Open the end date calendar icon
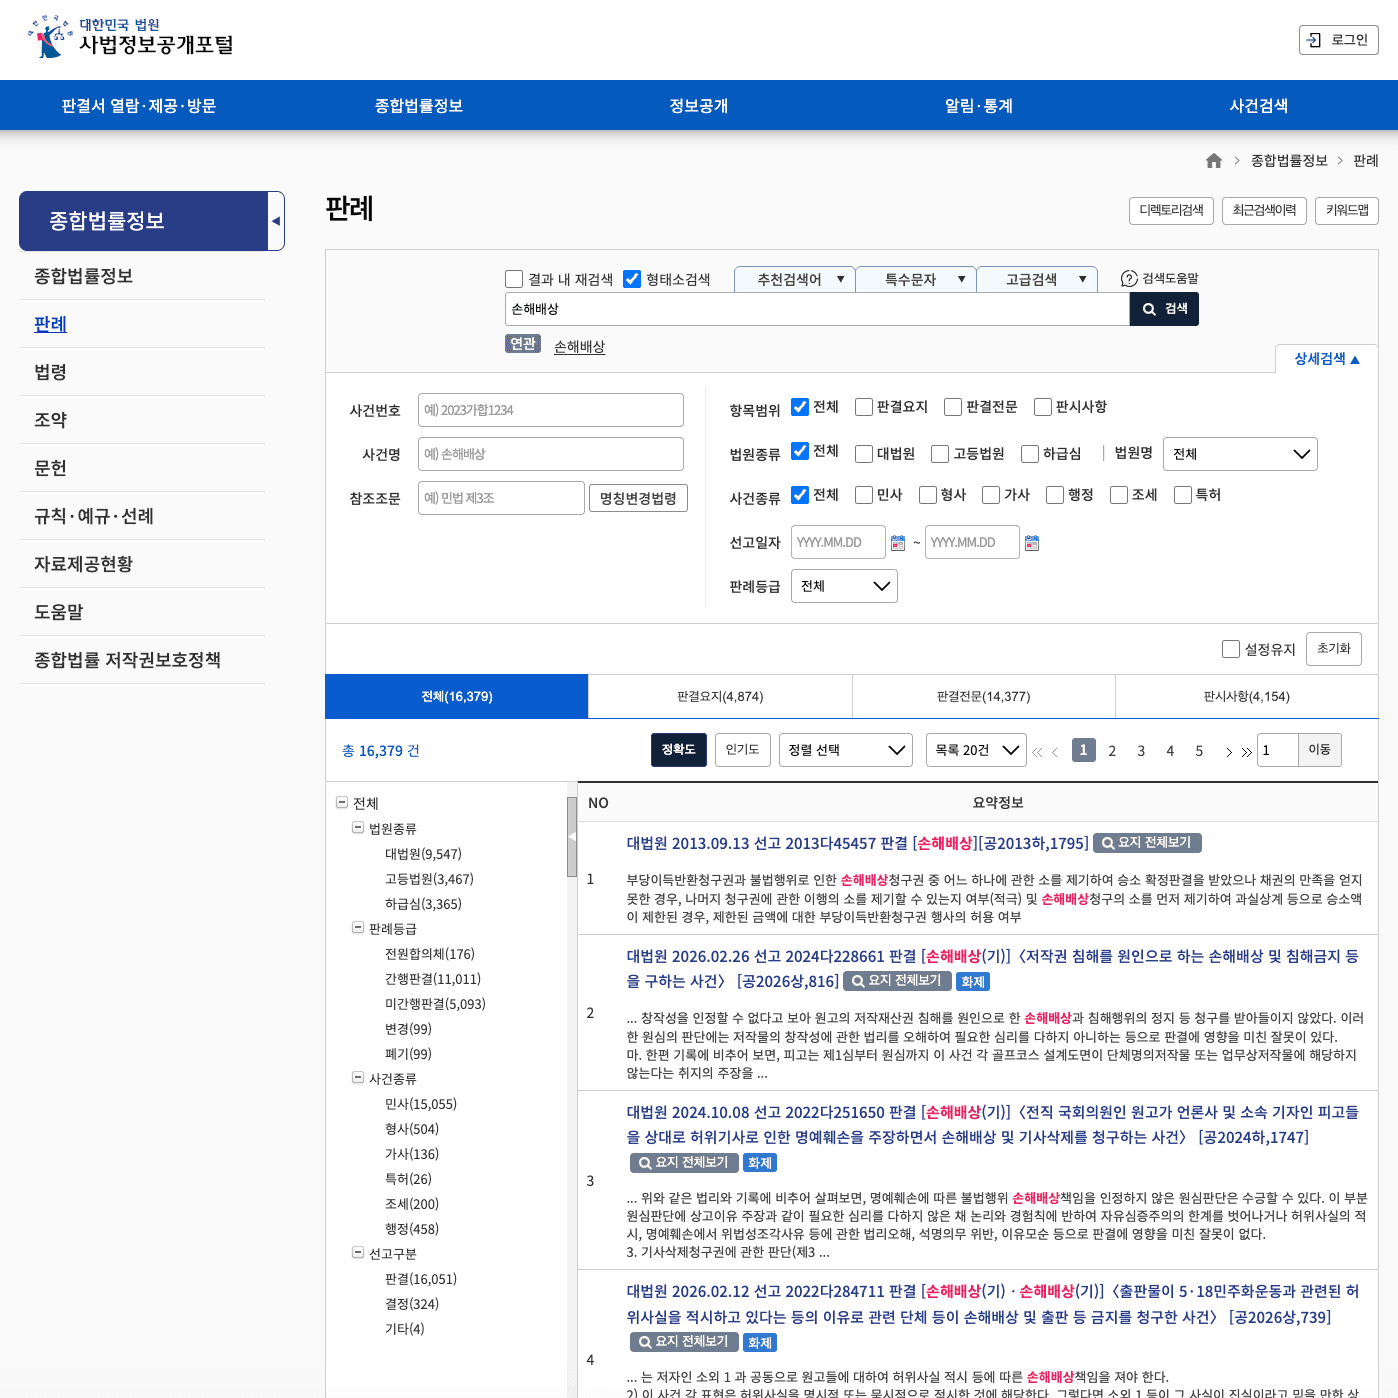Image resolution: width=1398 pixels, height=1398 pixels. tap(1032, 543)
